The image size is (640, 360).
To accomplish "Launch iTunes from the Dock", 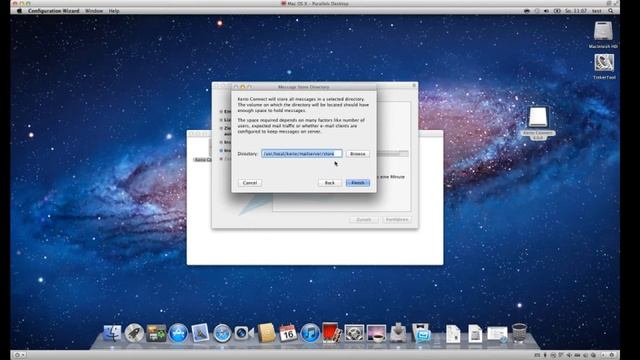I will 310,333.
